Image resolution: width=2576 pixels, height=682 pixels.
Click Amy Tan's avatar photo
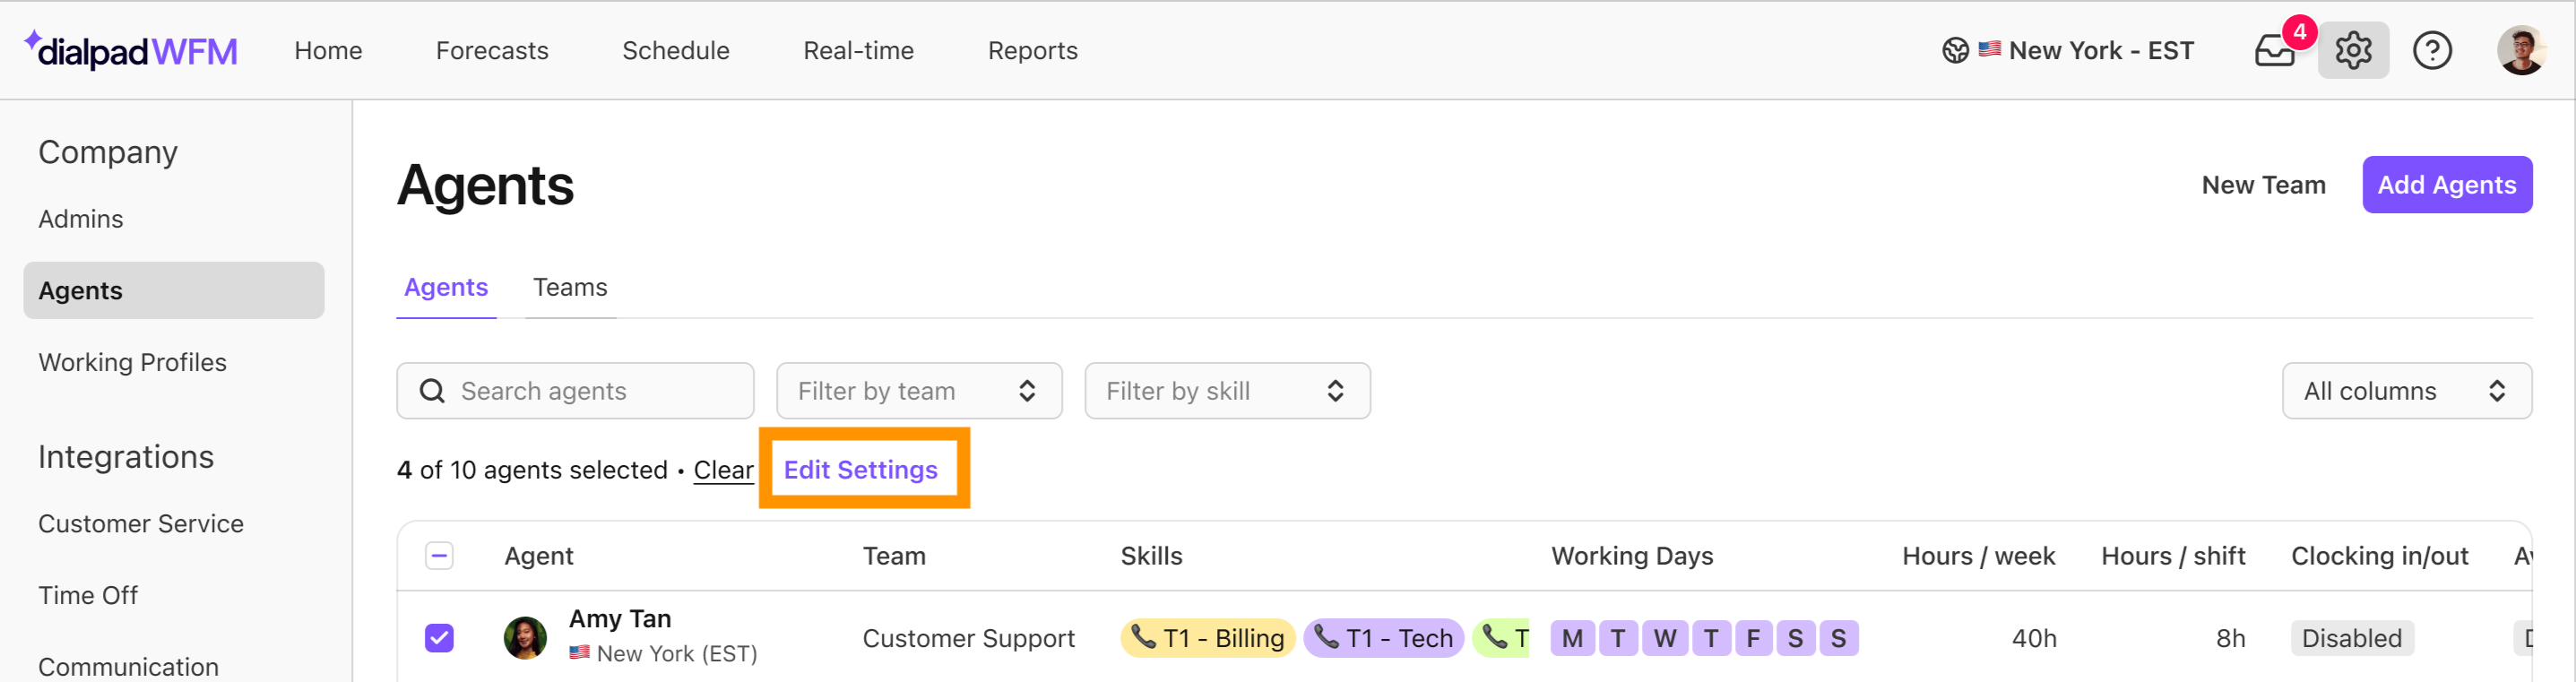pyautogui.click(x=525, y=638)
